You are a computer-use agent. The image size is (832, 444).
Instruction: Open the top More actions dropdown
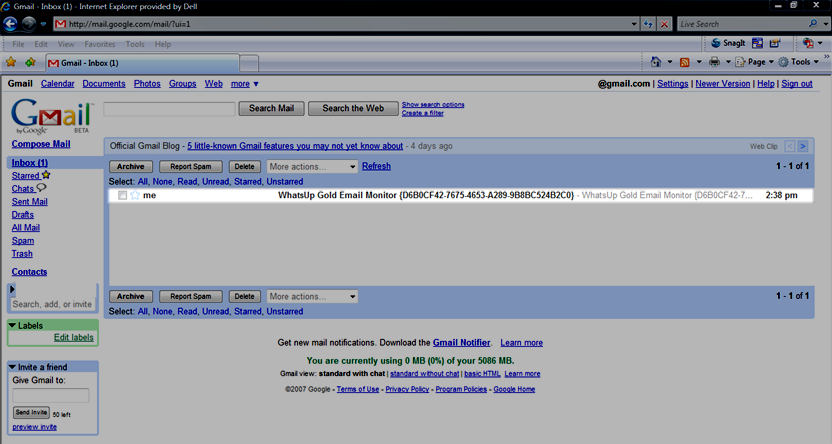[x=312, y=167]
